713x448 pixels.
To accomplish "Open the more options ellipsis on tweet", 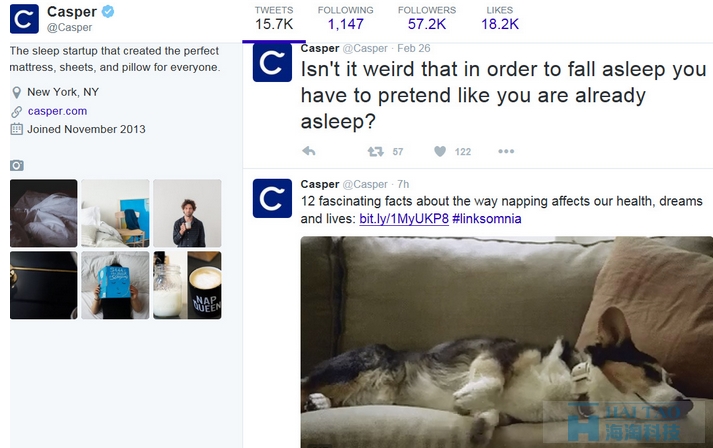I will (x=506, y=151).
